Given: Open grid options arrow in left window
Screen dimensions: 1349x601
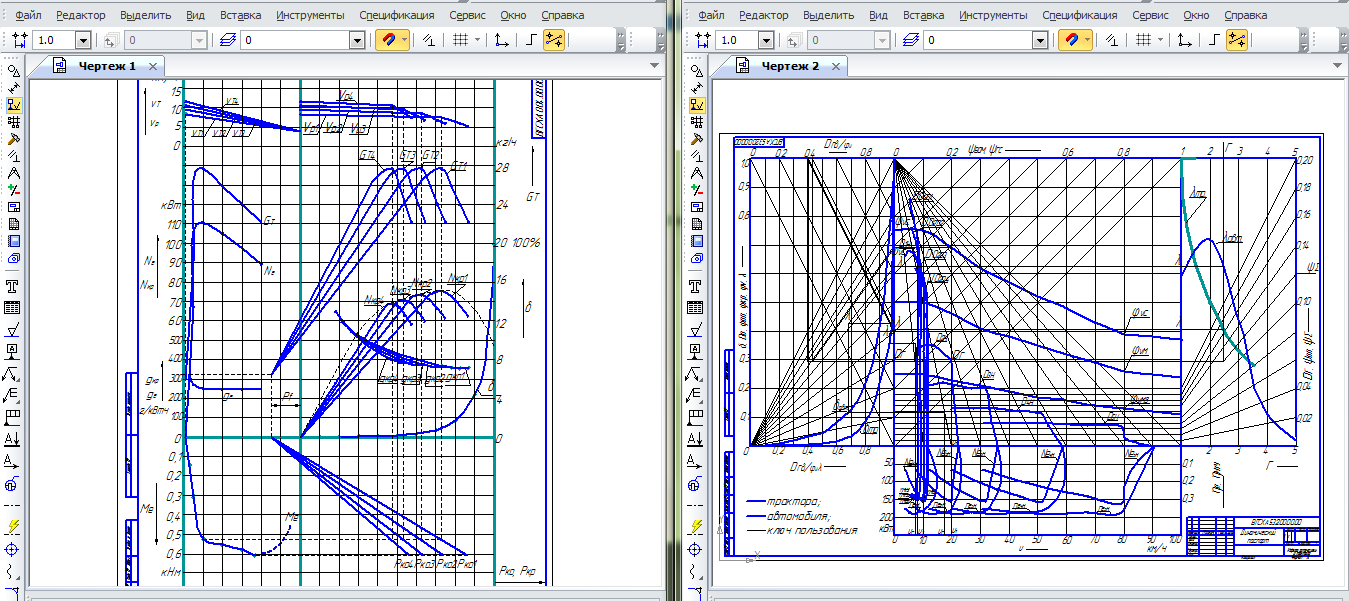Looking at the screenshot, I should tap(477, 40).
